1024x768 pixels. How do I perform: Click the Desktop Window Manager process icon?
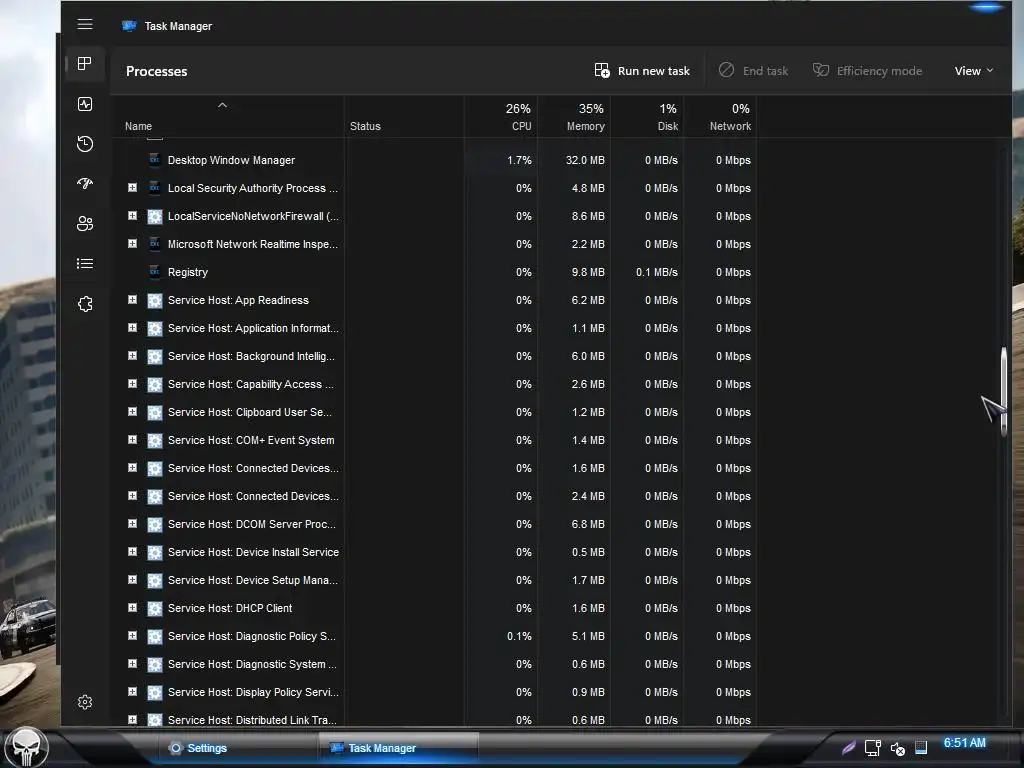click(x=155, y=160)
